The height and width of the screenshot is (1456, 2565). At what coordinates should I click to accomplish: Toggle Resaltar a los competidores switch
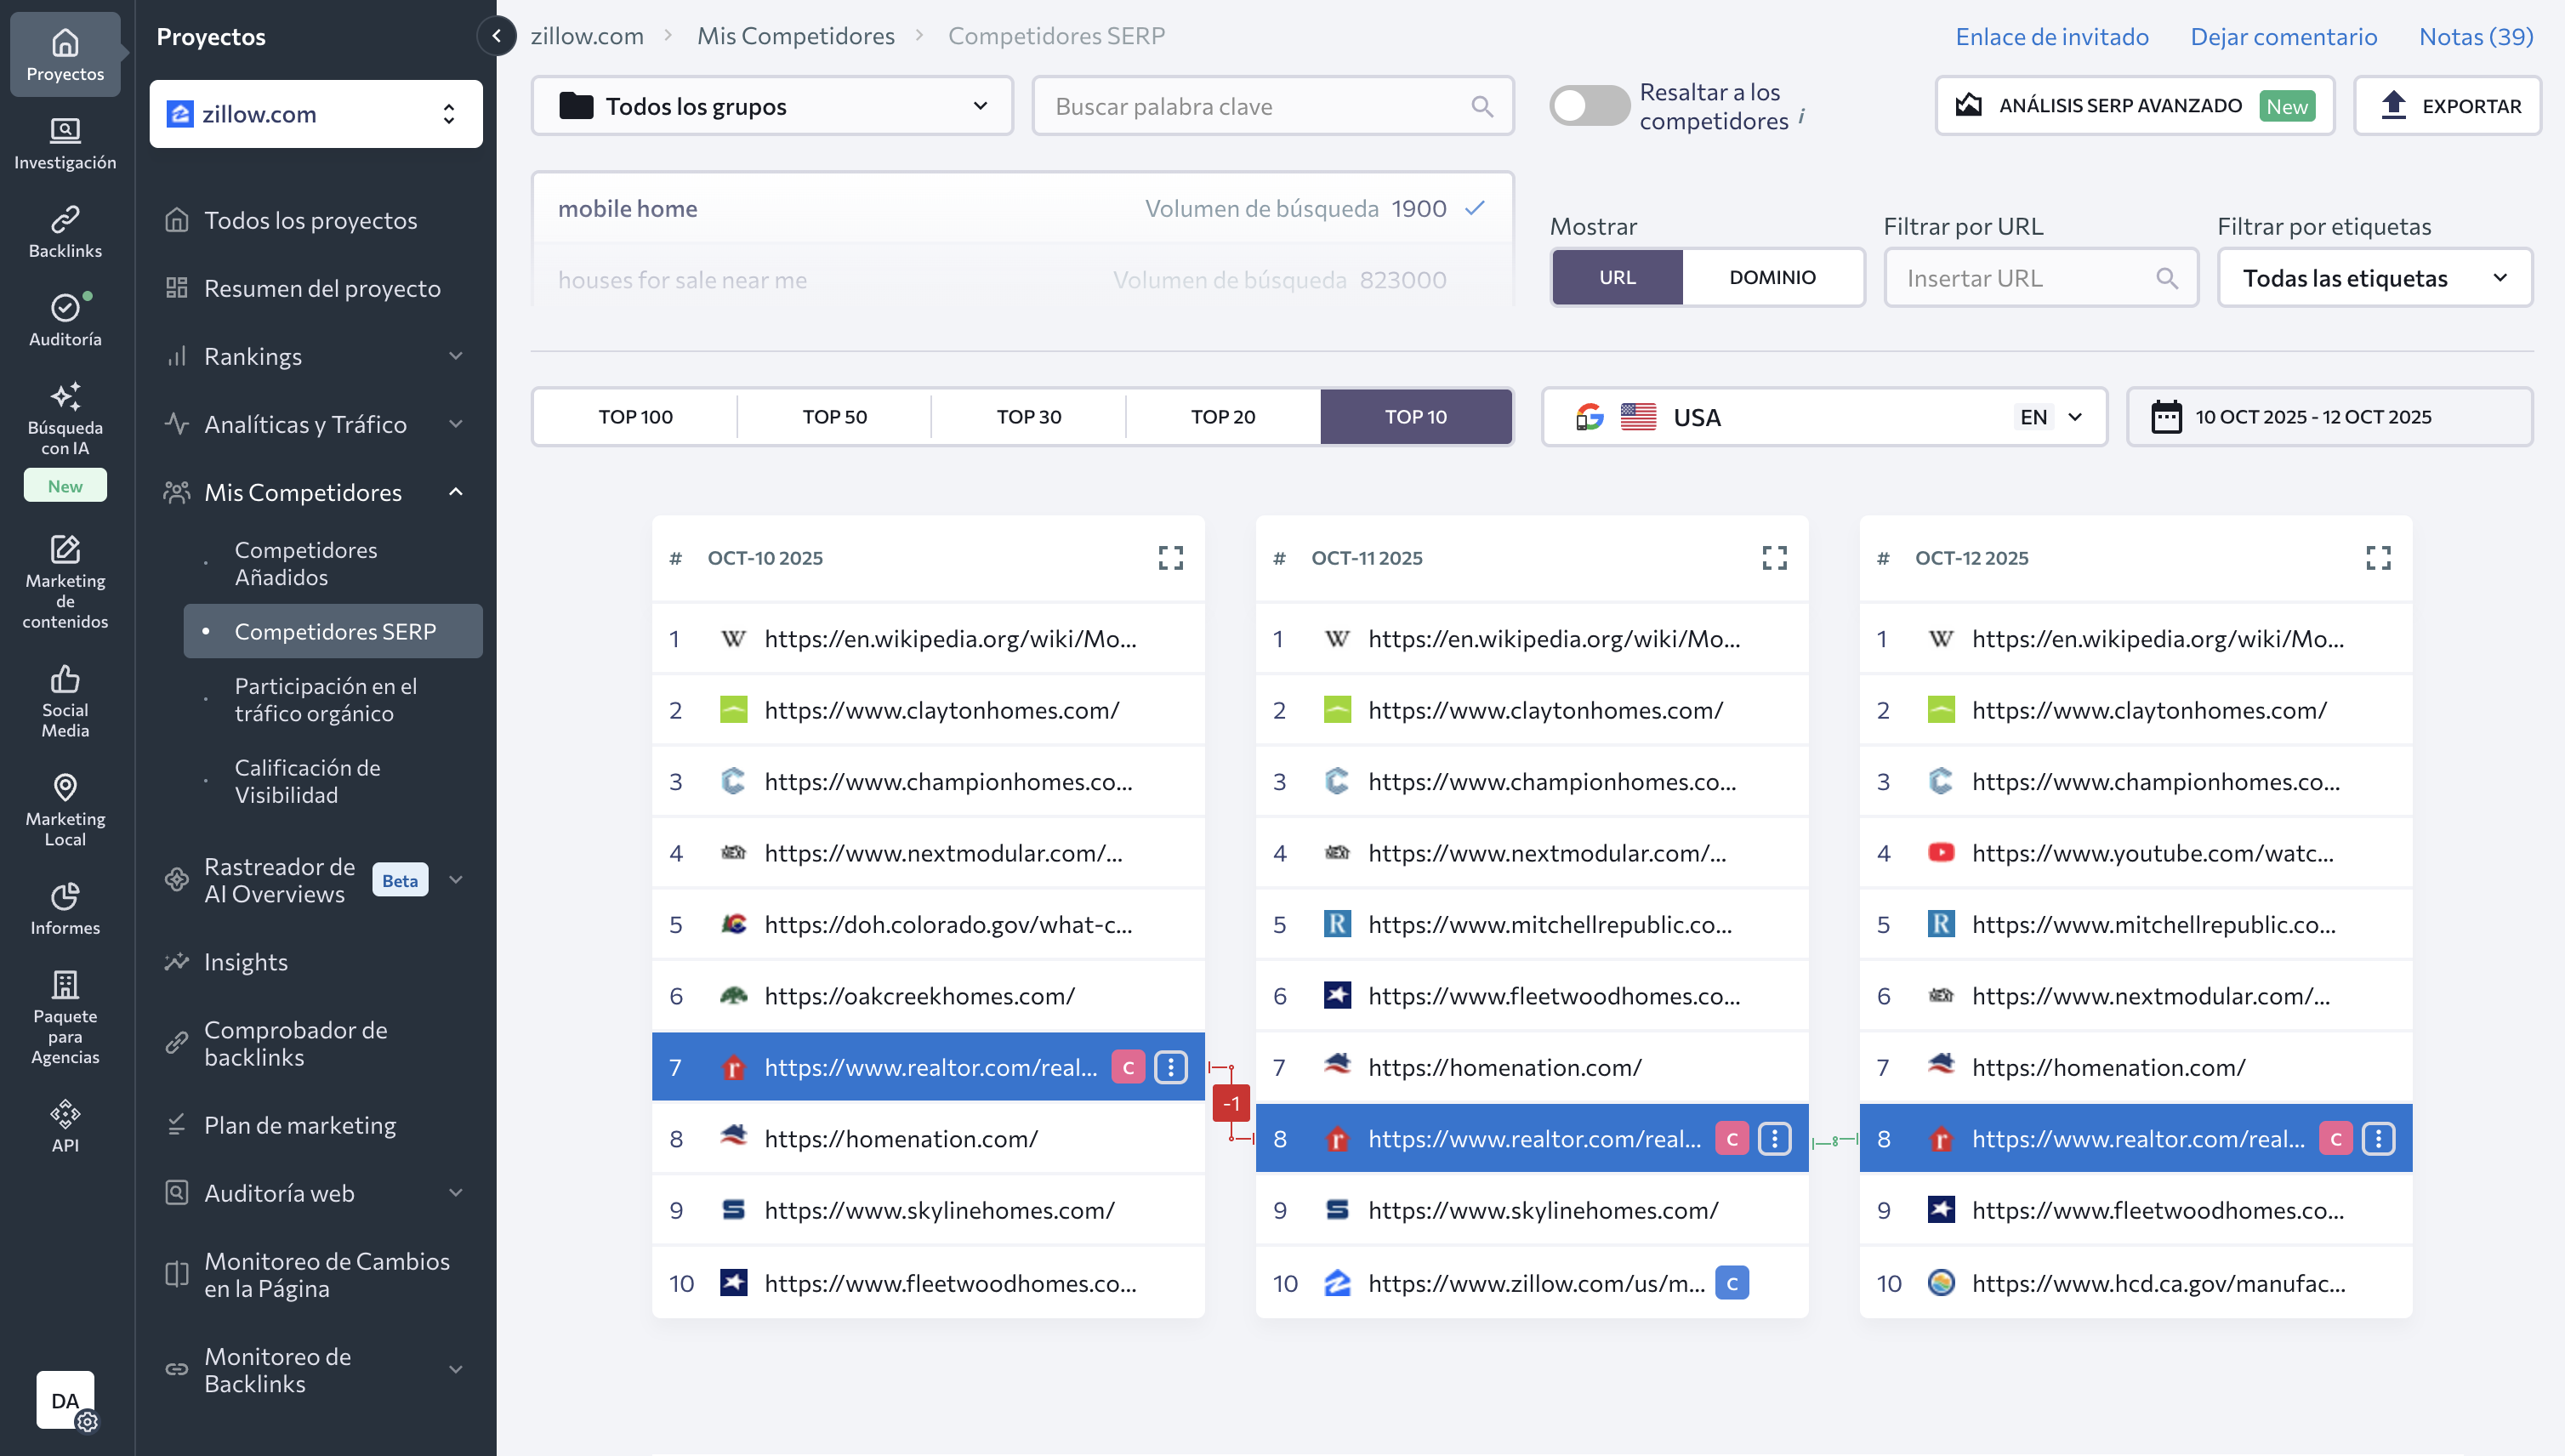1588,106
